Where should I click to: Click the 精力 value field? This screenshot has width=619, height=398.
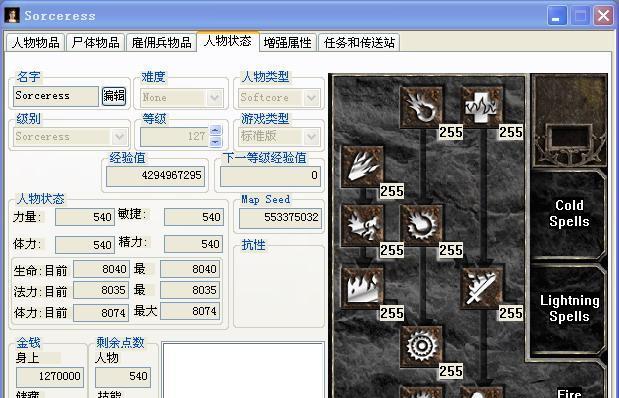tap(193, 244)
